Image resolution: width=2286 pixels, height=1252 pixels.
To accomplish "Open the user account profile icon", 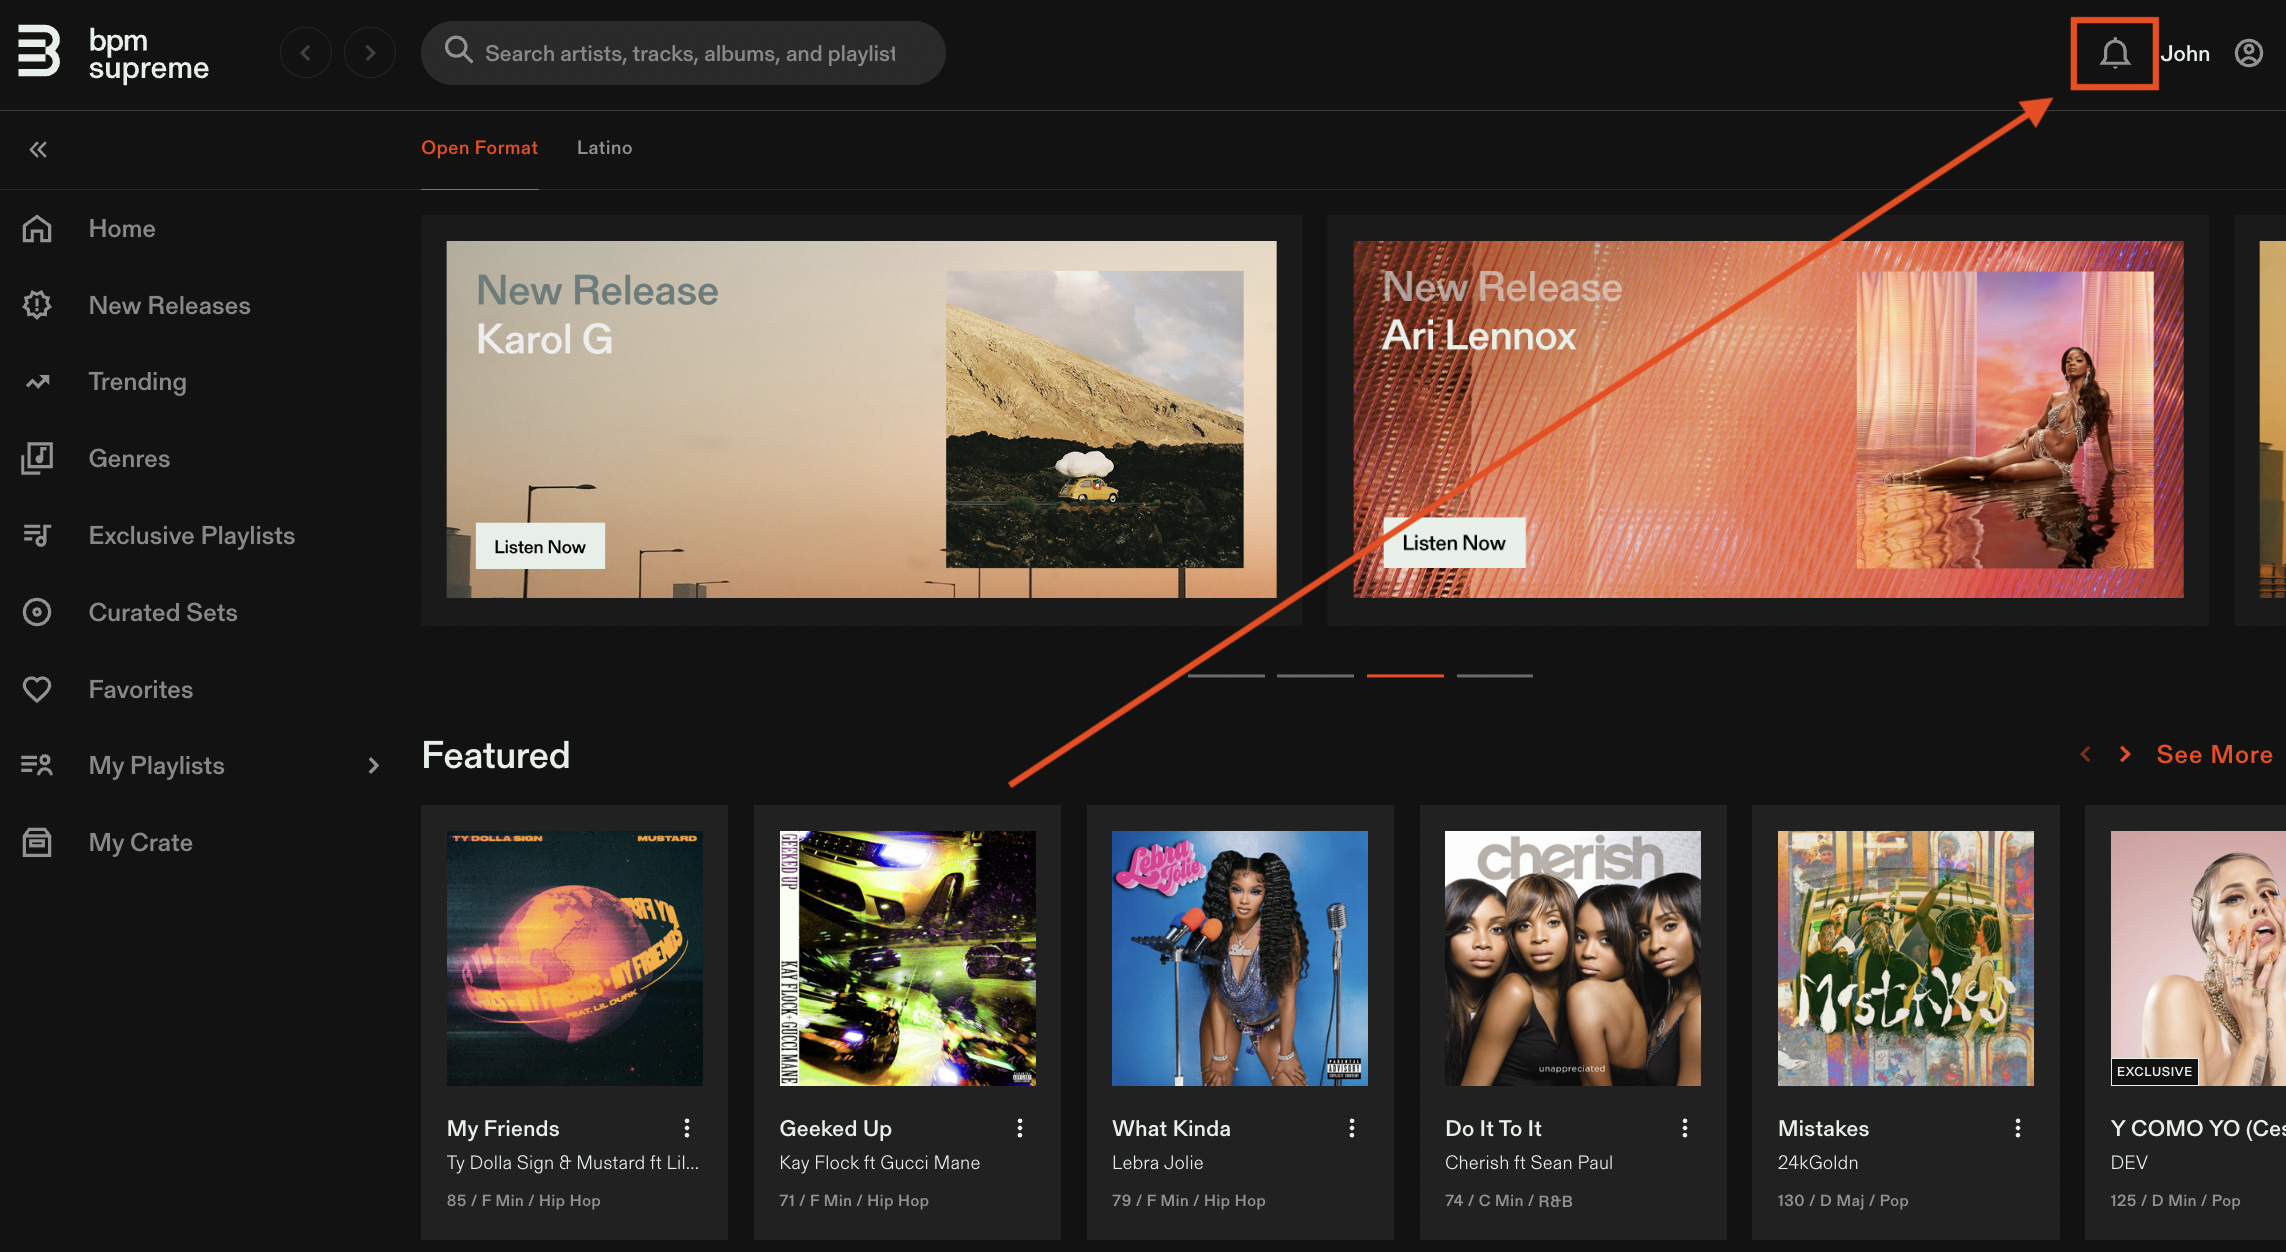I will coord(2249,53).
